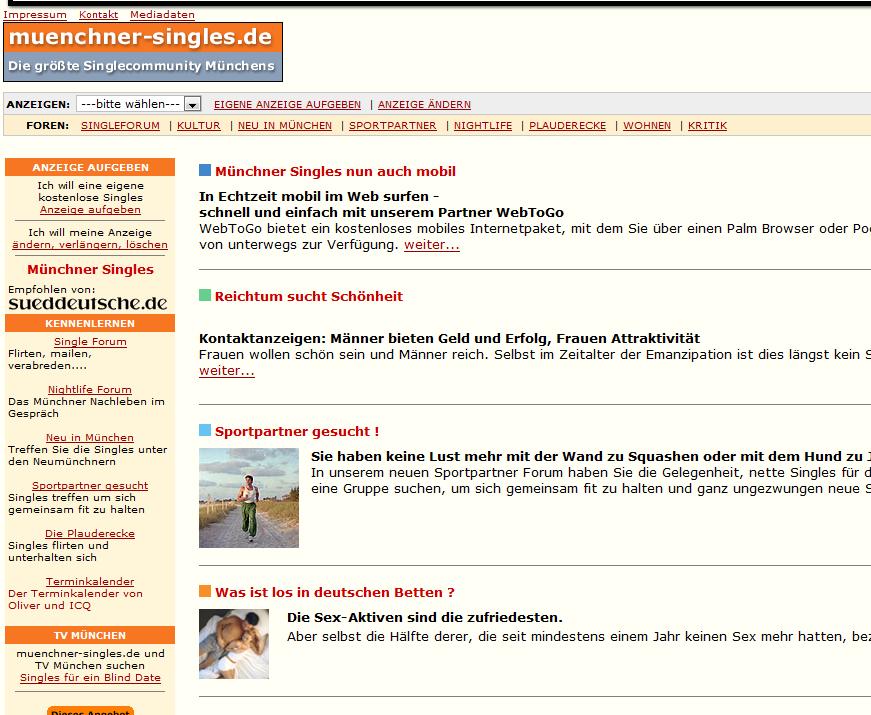Click green square beside Reichtum sucht Schönheit
Image resolution: width=871 pixels, height=715 pixels.
point(205,296)
